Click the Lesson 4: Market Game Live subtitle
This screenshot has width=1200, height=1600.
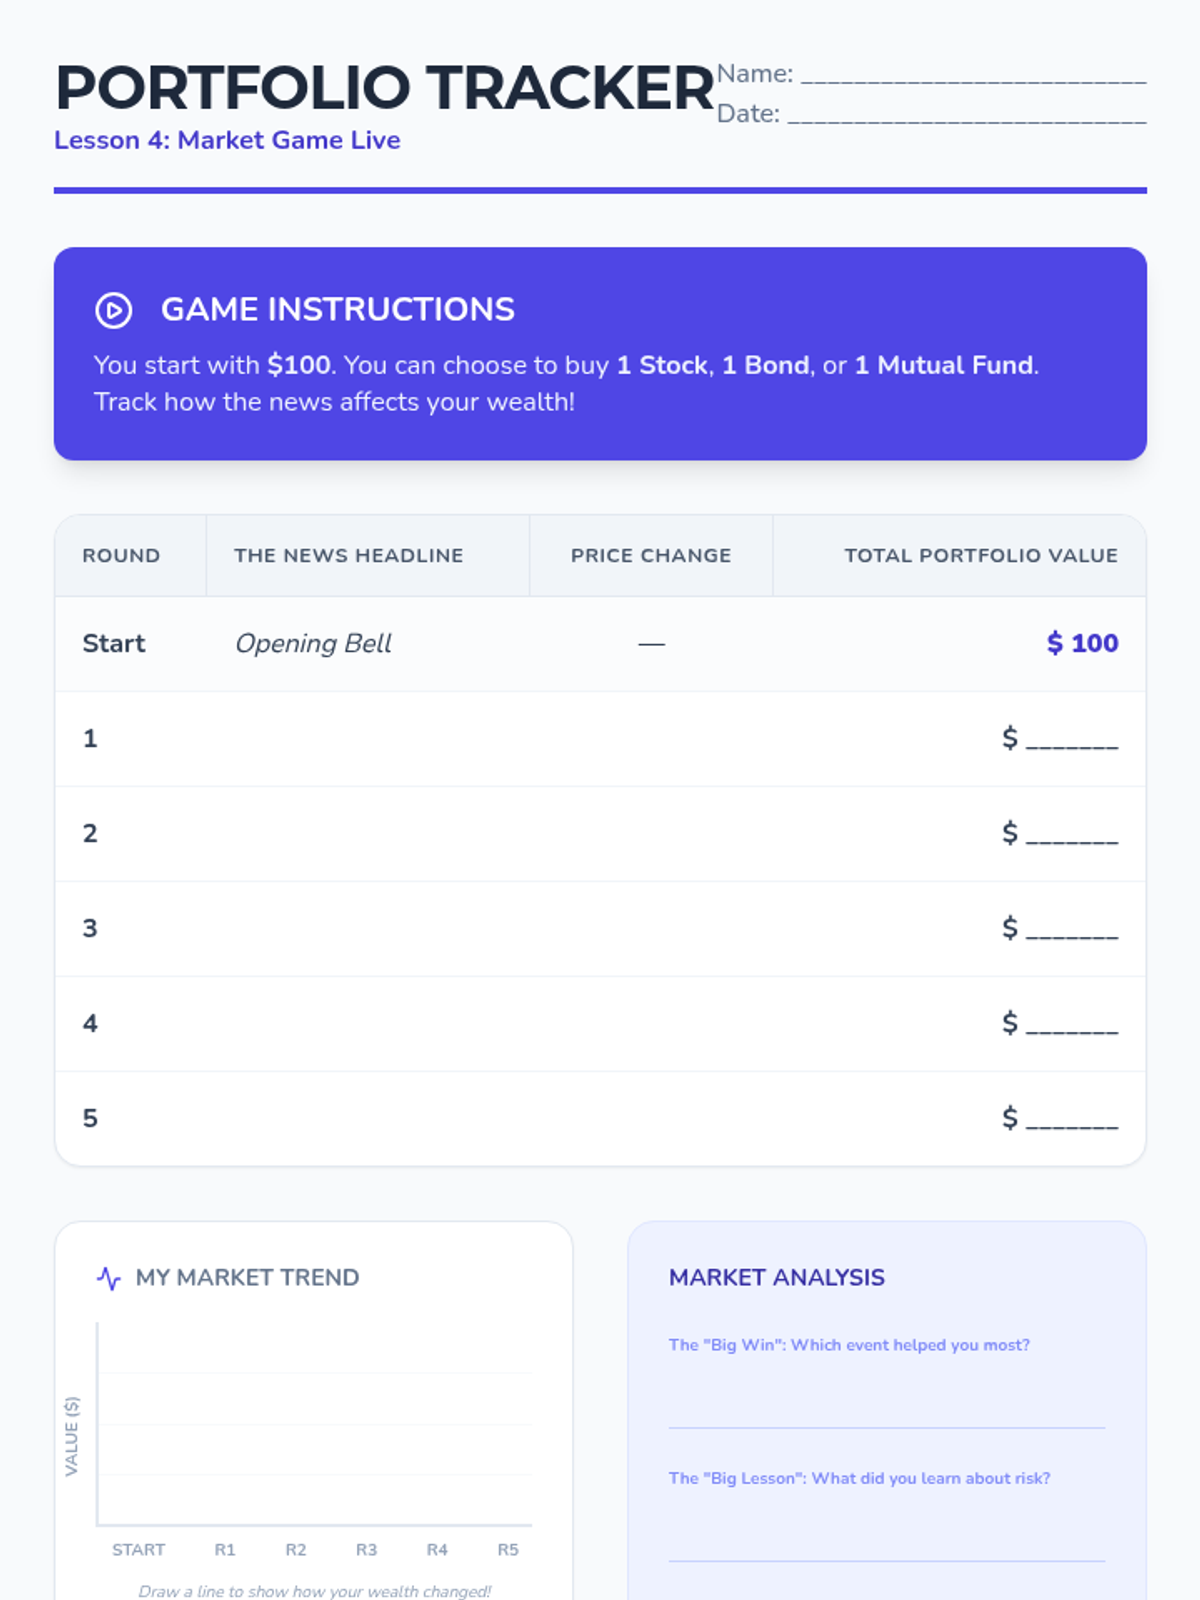pos(227,141)
